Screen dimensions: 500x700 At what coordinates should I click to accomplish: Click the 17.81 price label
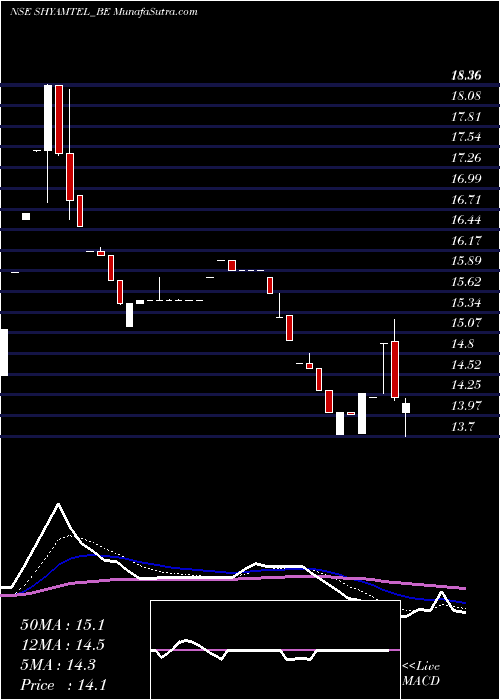(466, 117)
